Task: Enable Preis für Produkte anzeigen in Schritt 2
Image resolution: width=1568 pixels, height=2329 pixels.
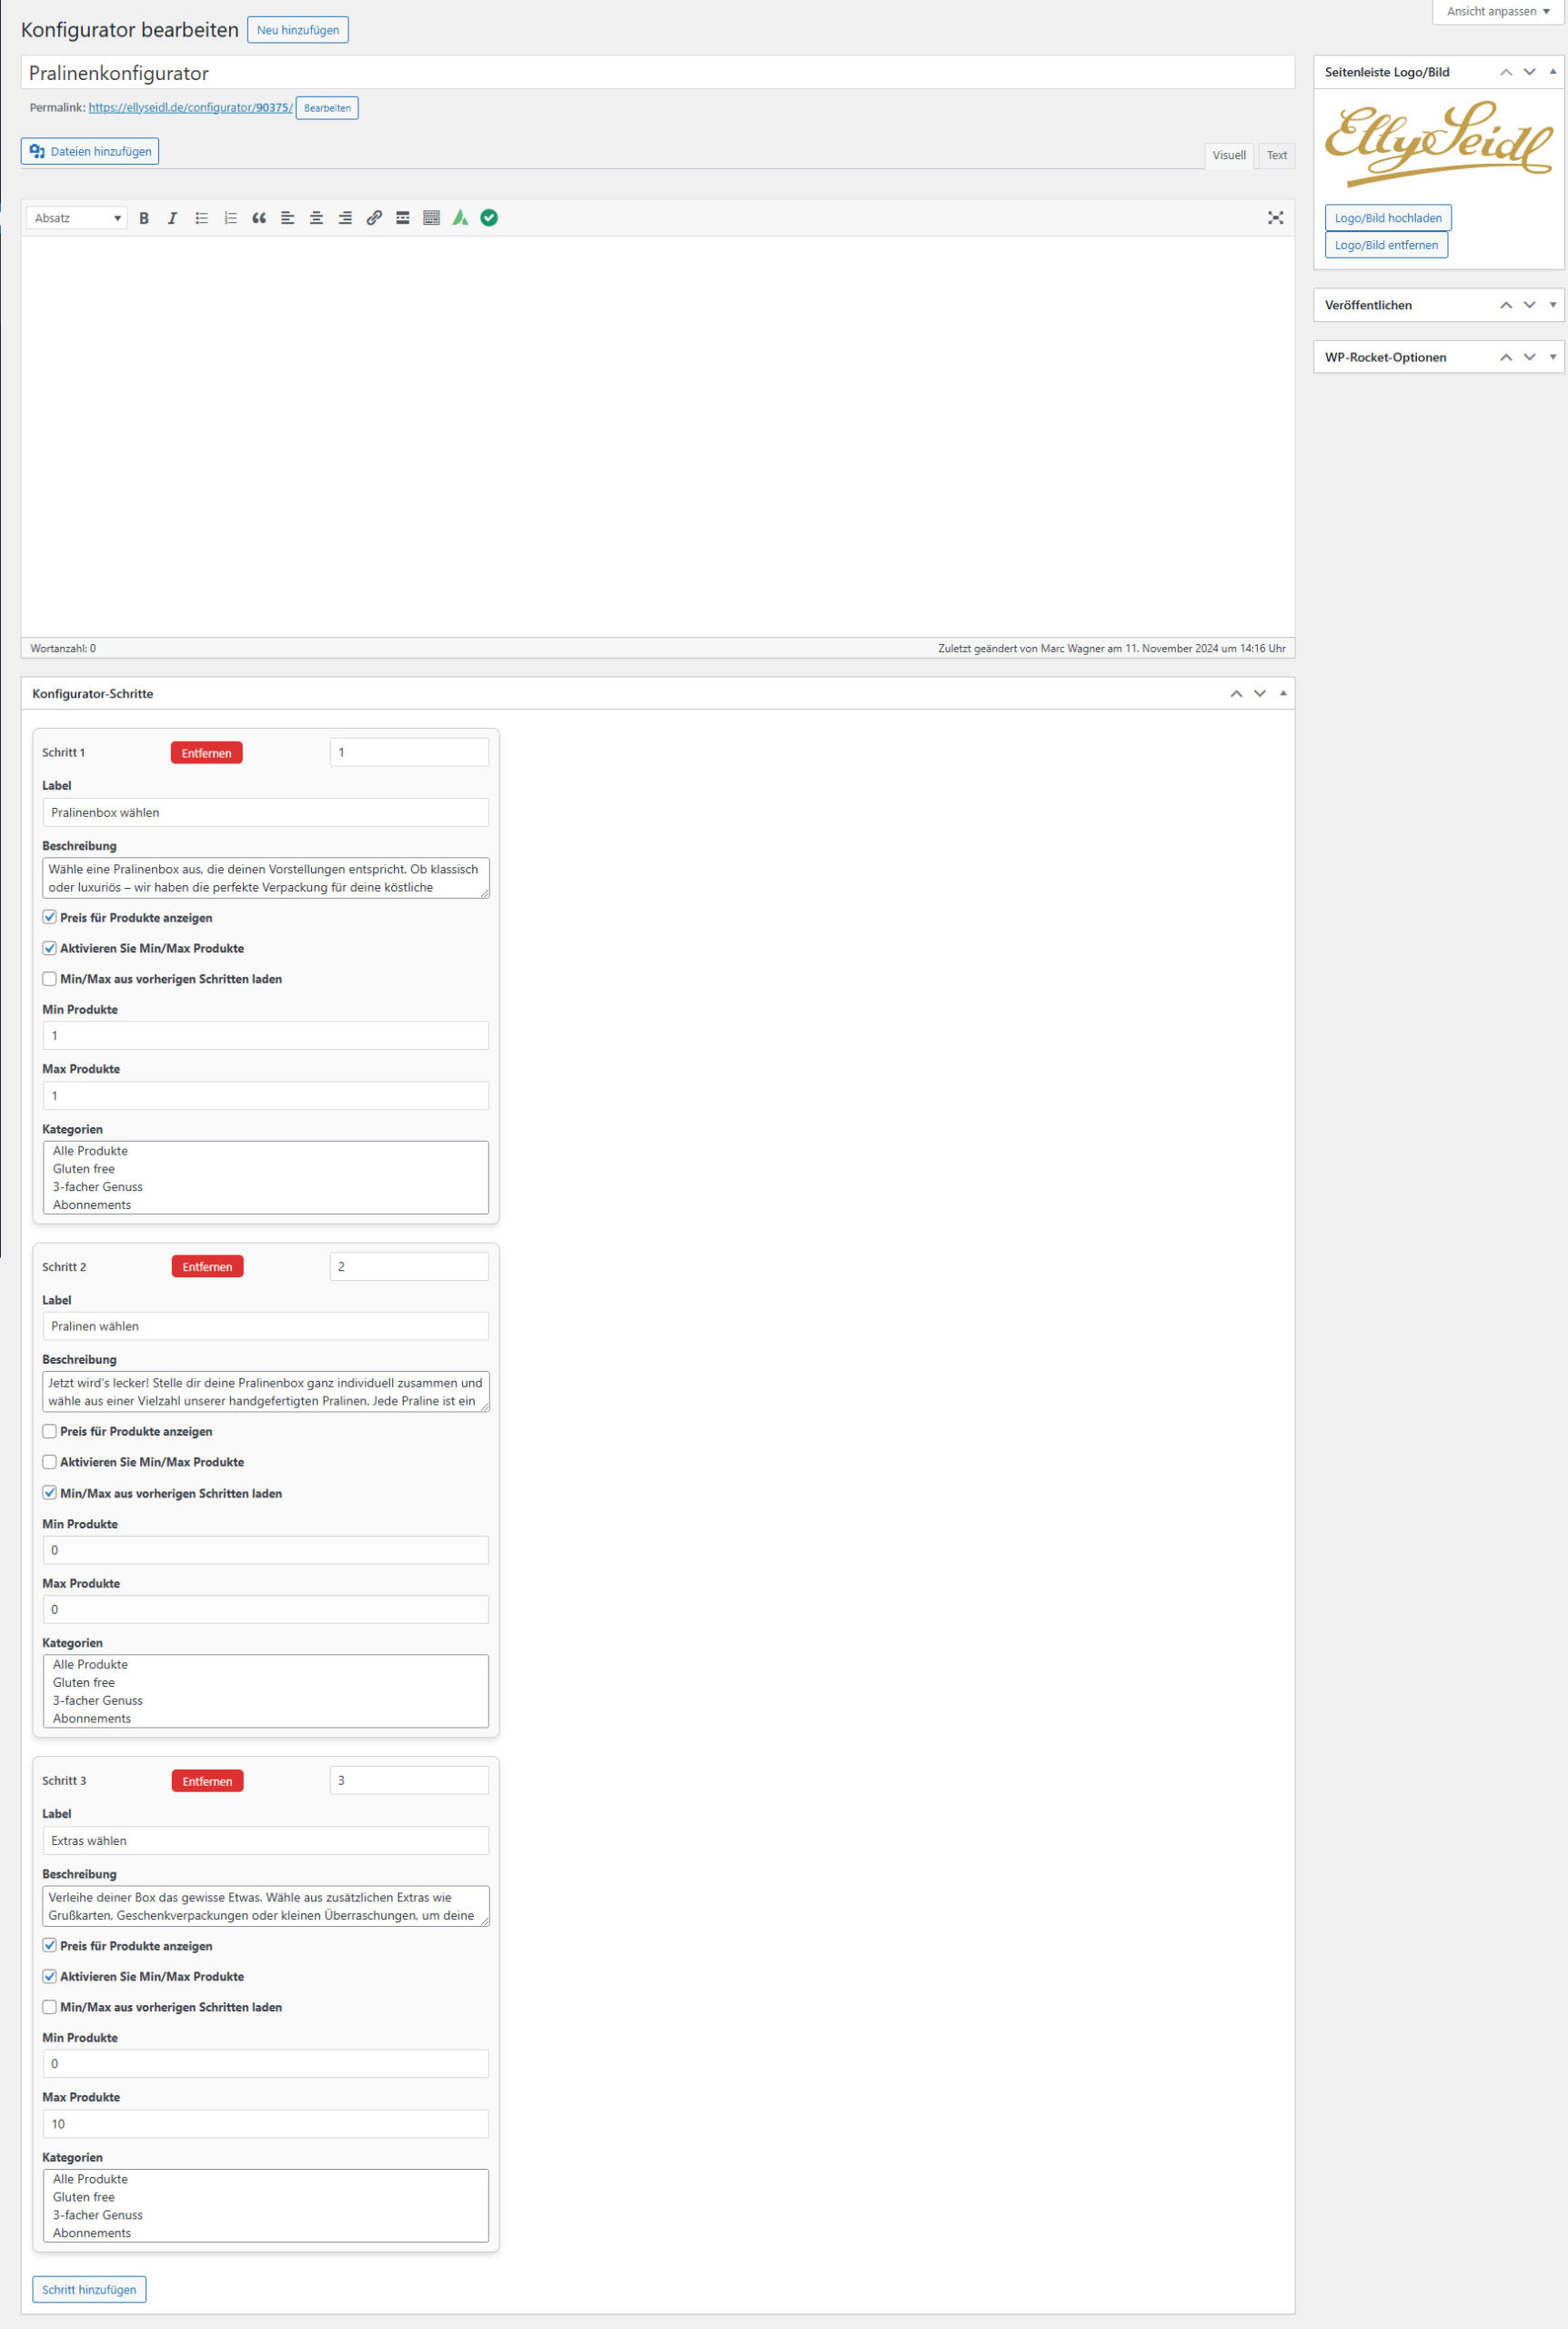Action: pyautogui.click(x=49, y=1431)
